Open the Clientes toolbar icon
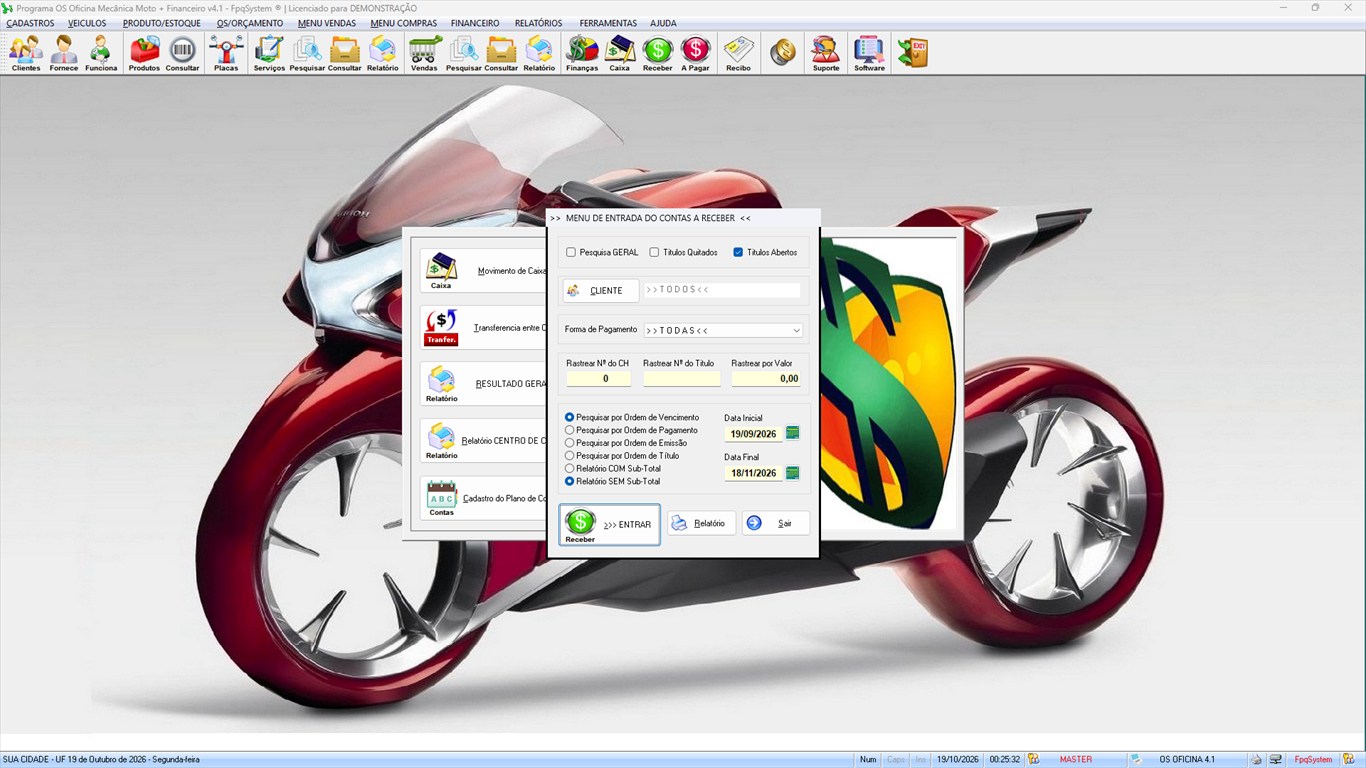 pos(26,53)
